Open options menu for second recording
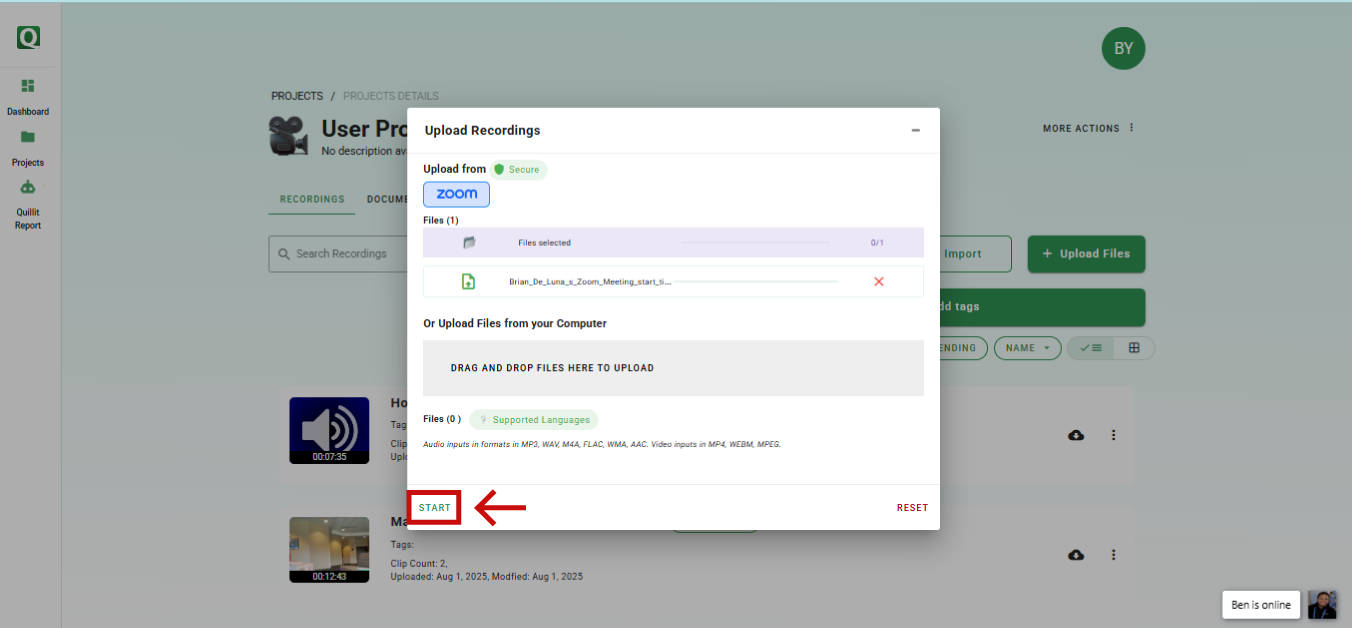The height and width of the screenshot is (628, 1352). click(1113, 555)
